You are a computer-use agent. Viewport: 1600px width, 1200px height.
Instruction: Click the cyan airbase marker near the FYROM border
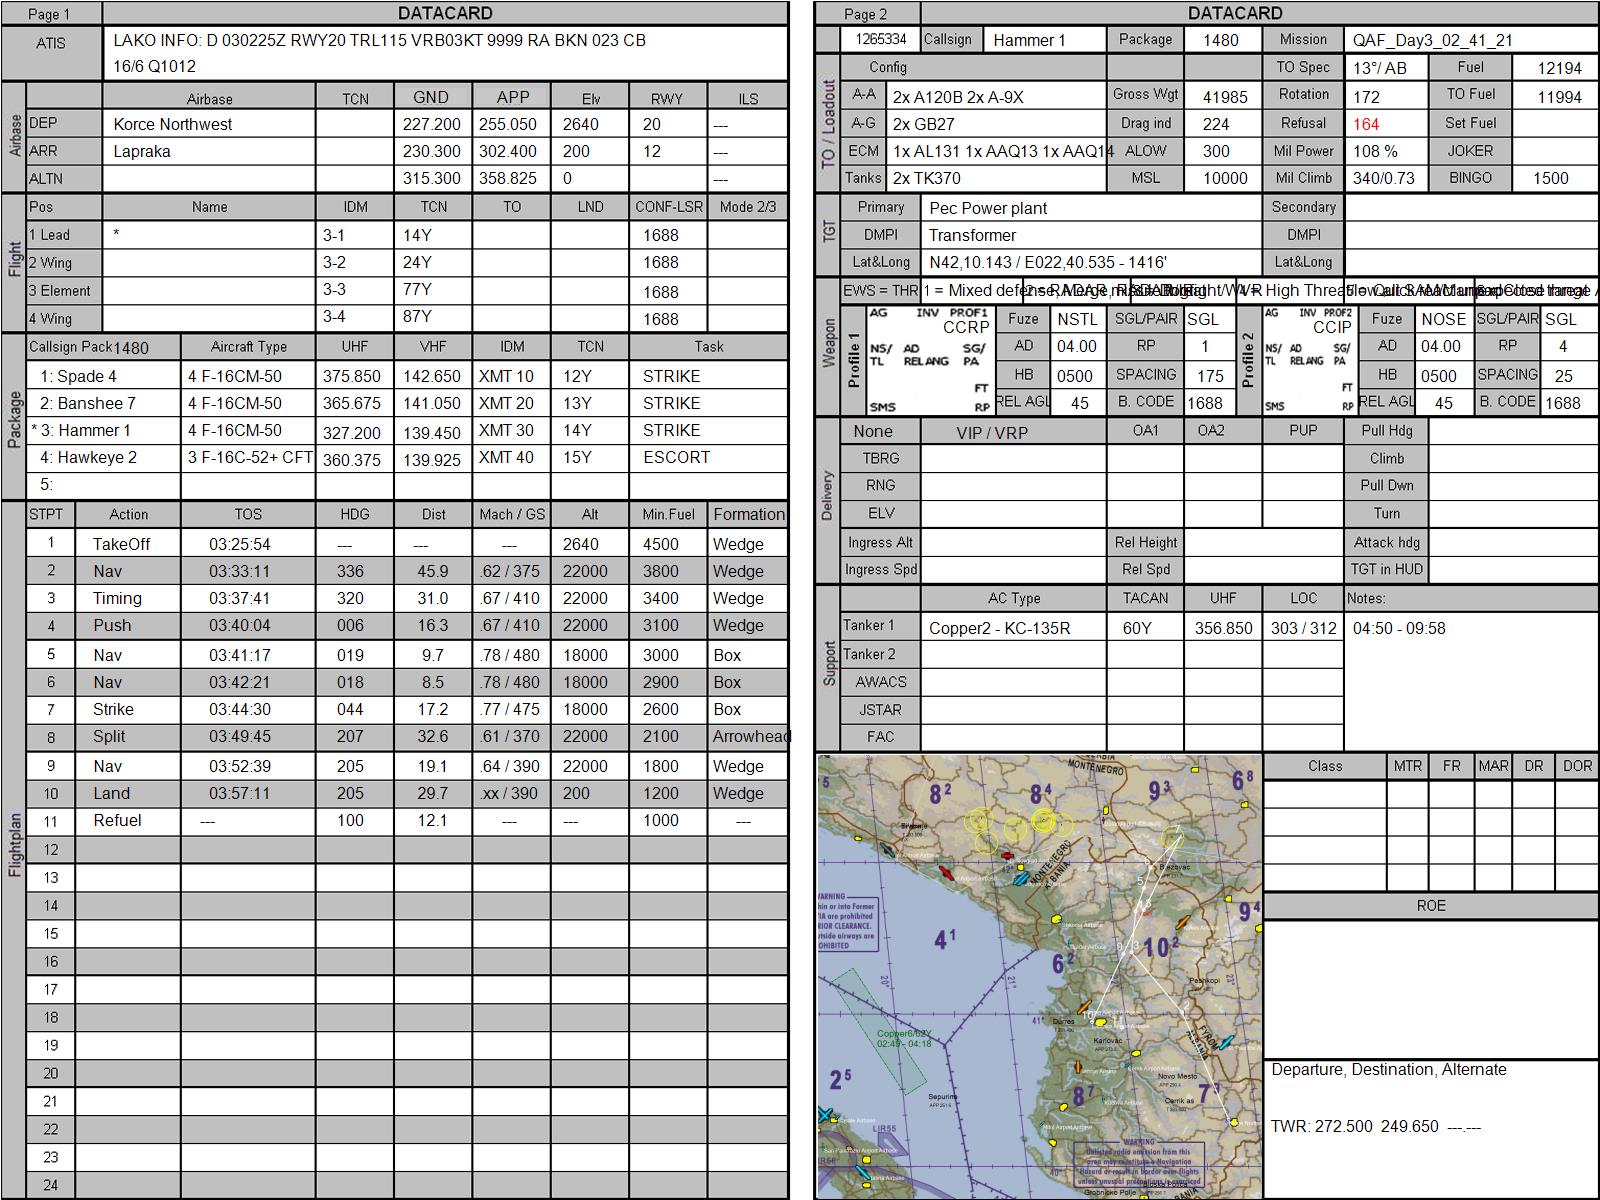pos(1226,1042)
